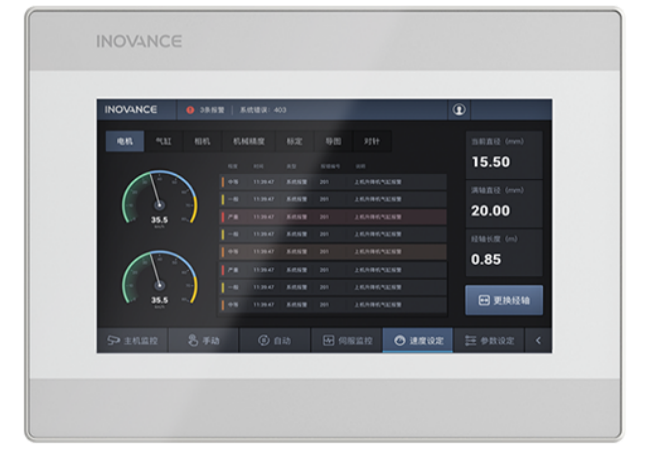Open 参数设定 sliders icon
Viewport: 650px width, 450px height.
(x=471, y=341)
